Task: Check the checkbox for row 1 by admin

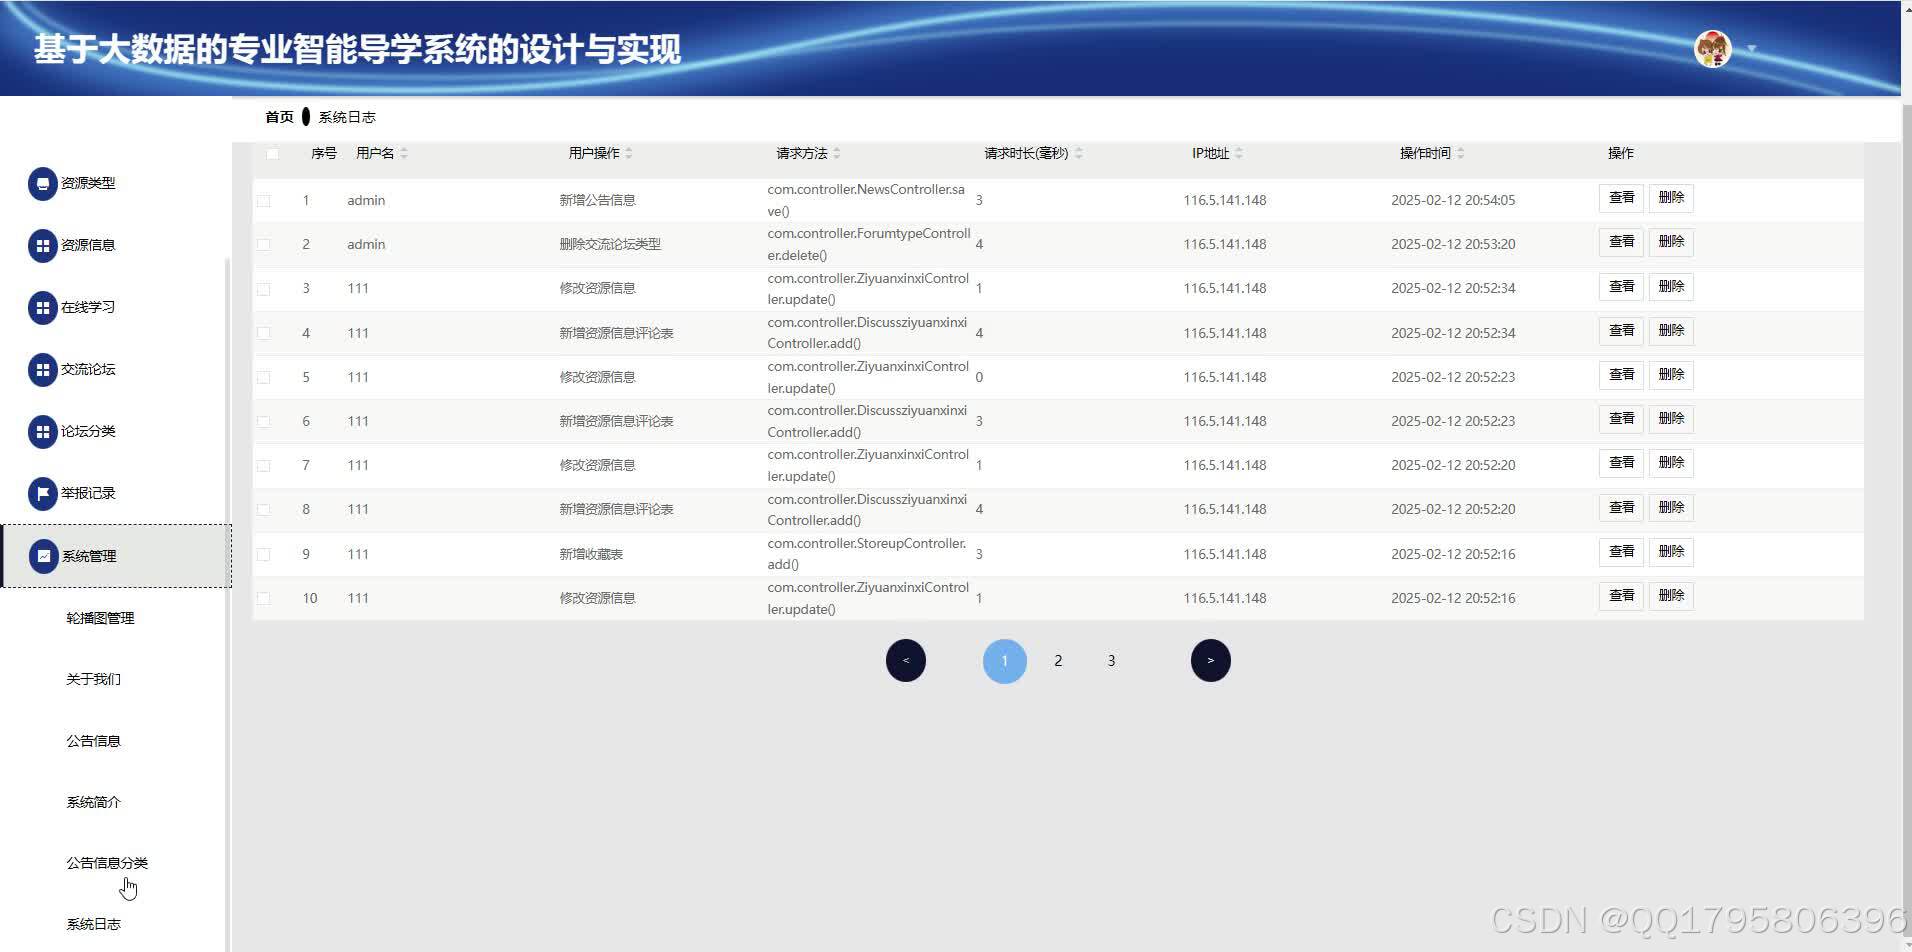Action: [264, 200]
